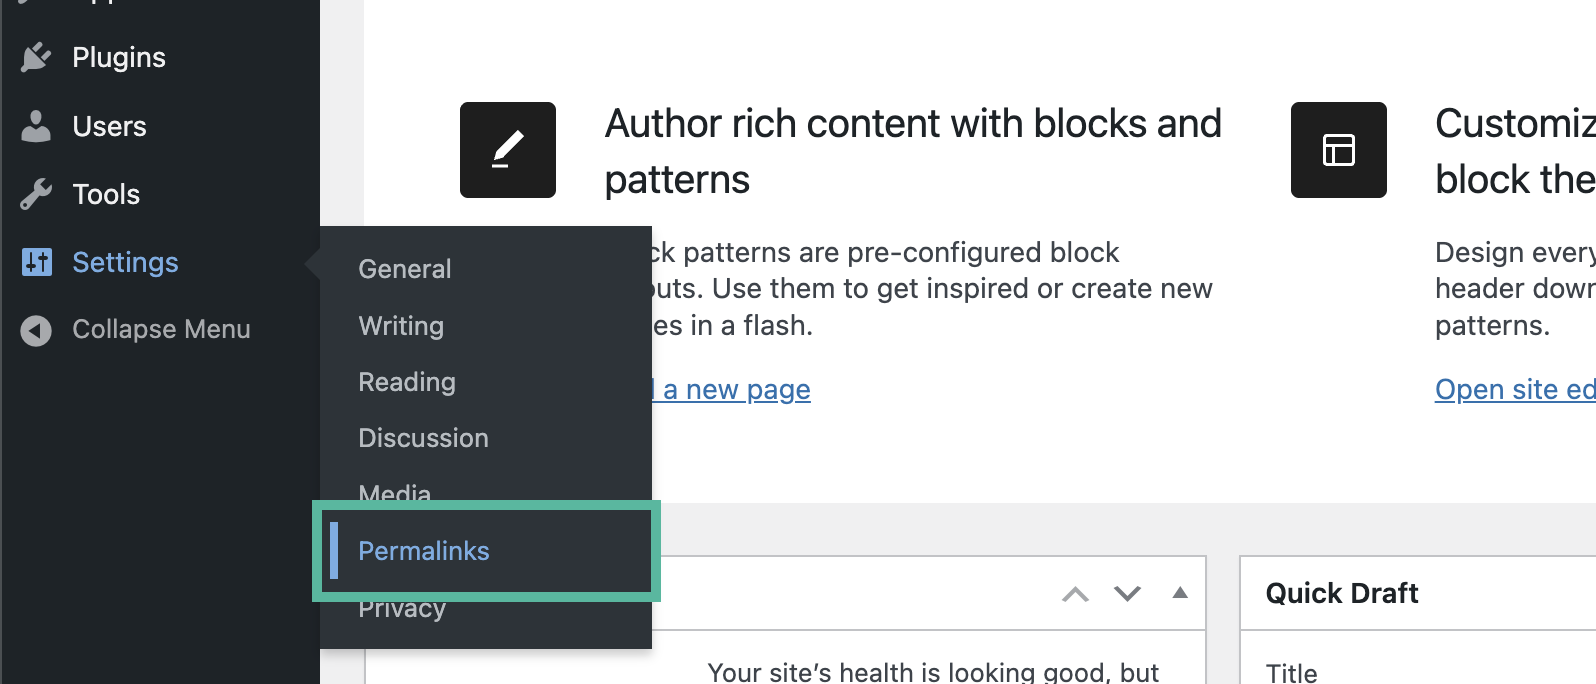Click the Plugins plug icon

click(x=36, y=57)
